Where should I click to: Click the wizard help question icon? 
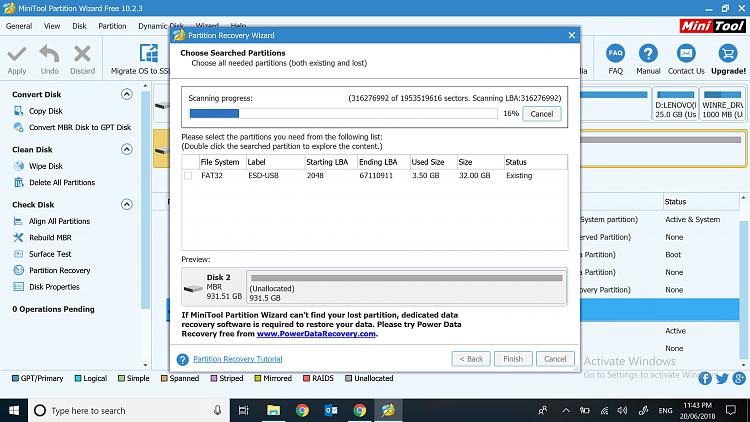tap(183, 359)
